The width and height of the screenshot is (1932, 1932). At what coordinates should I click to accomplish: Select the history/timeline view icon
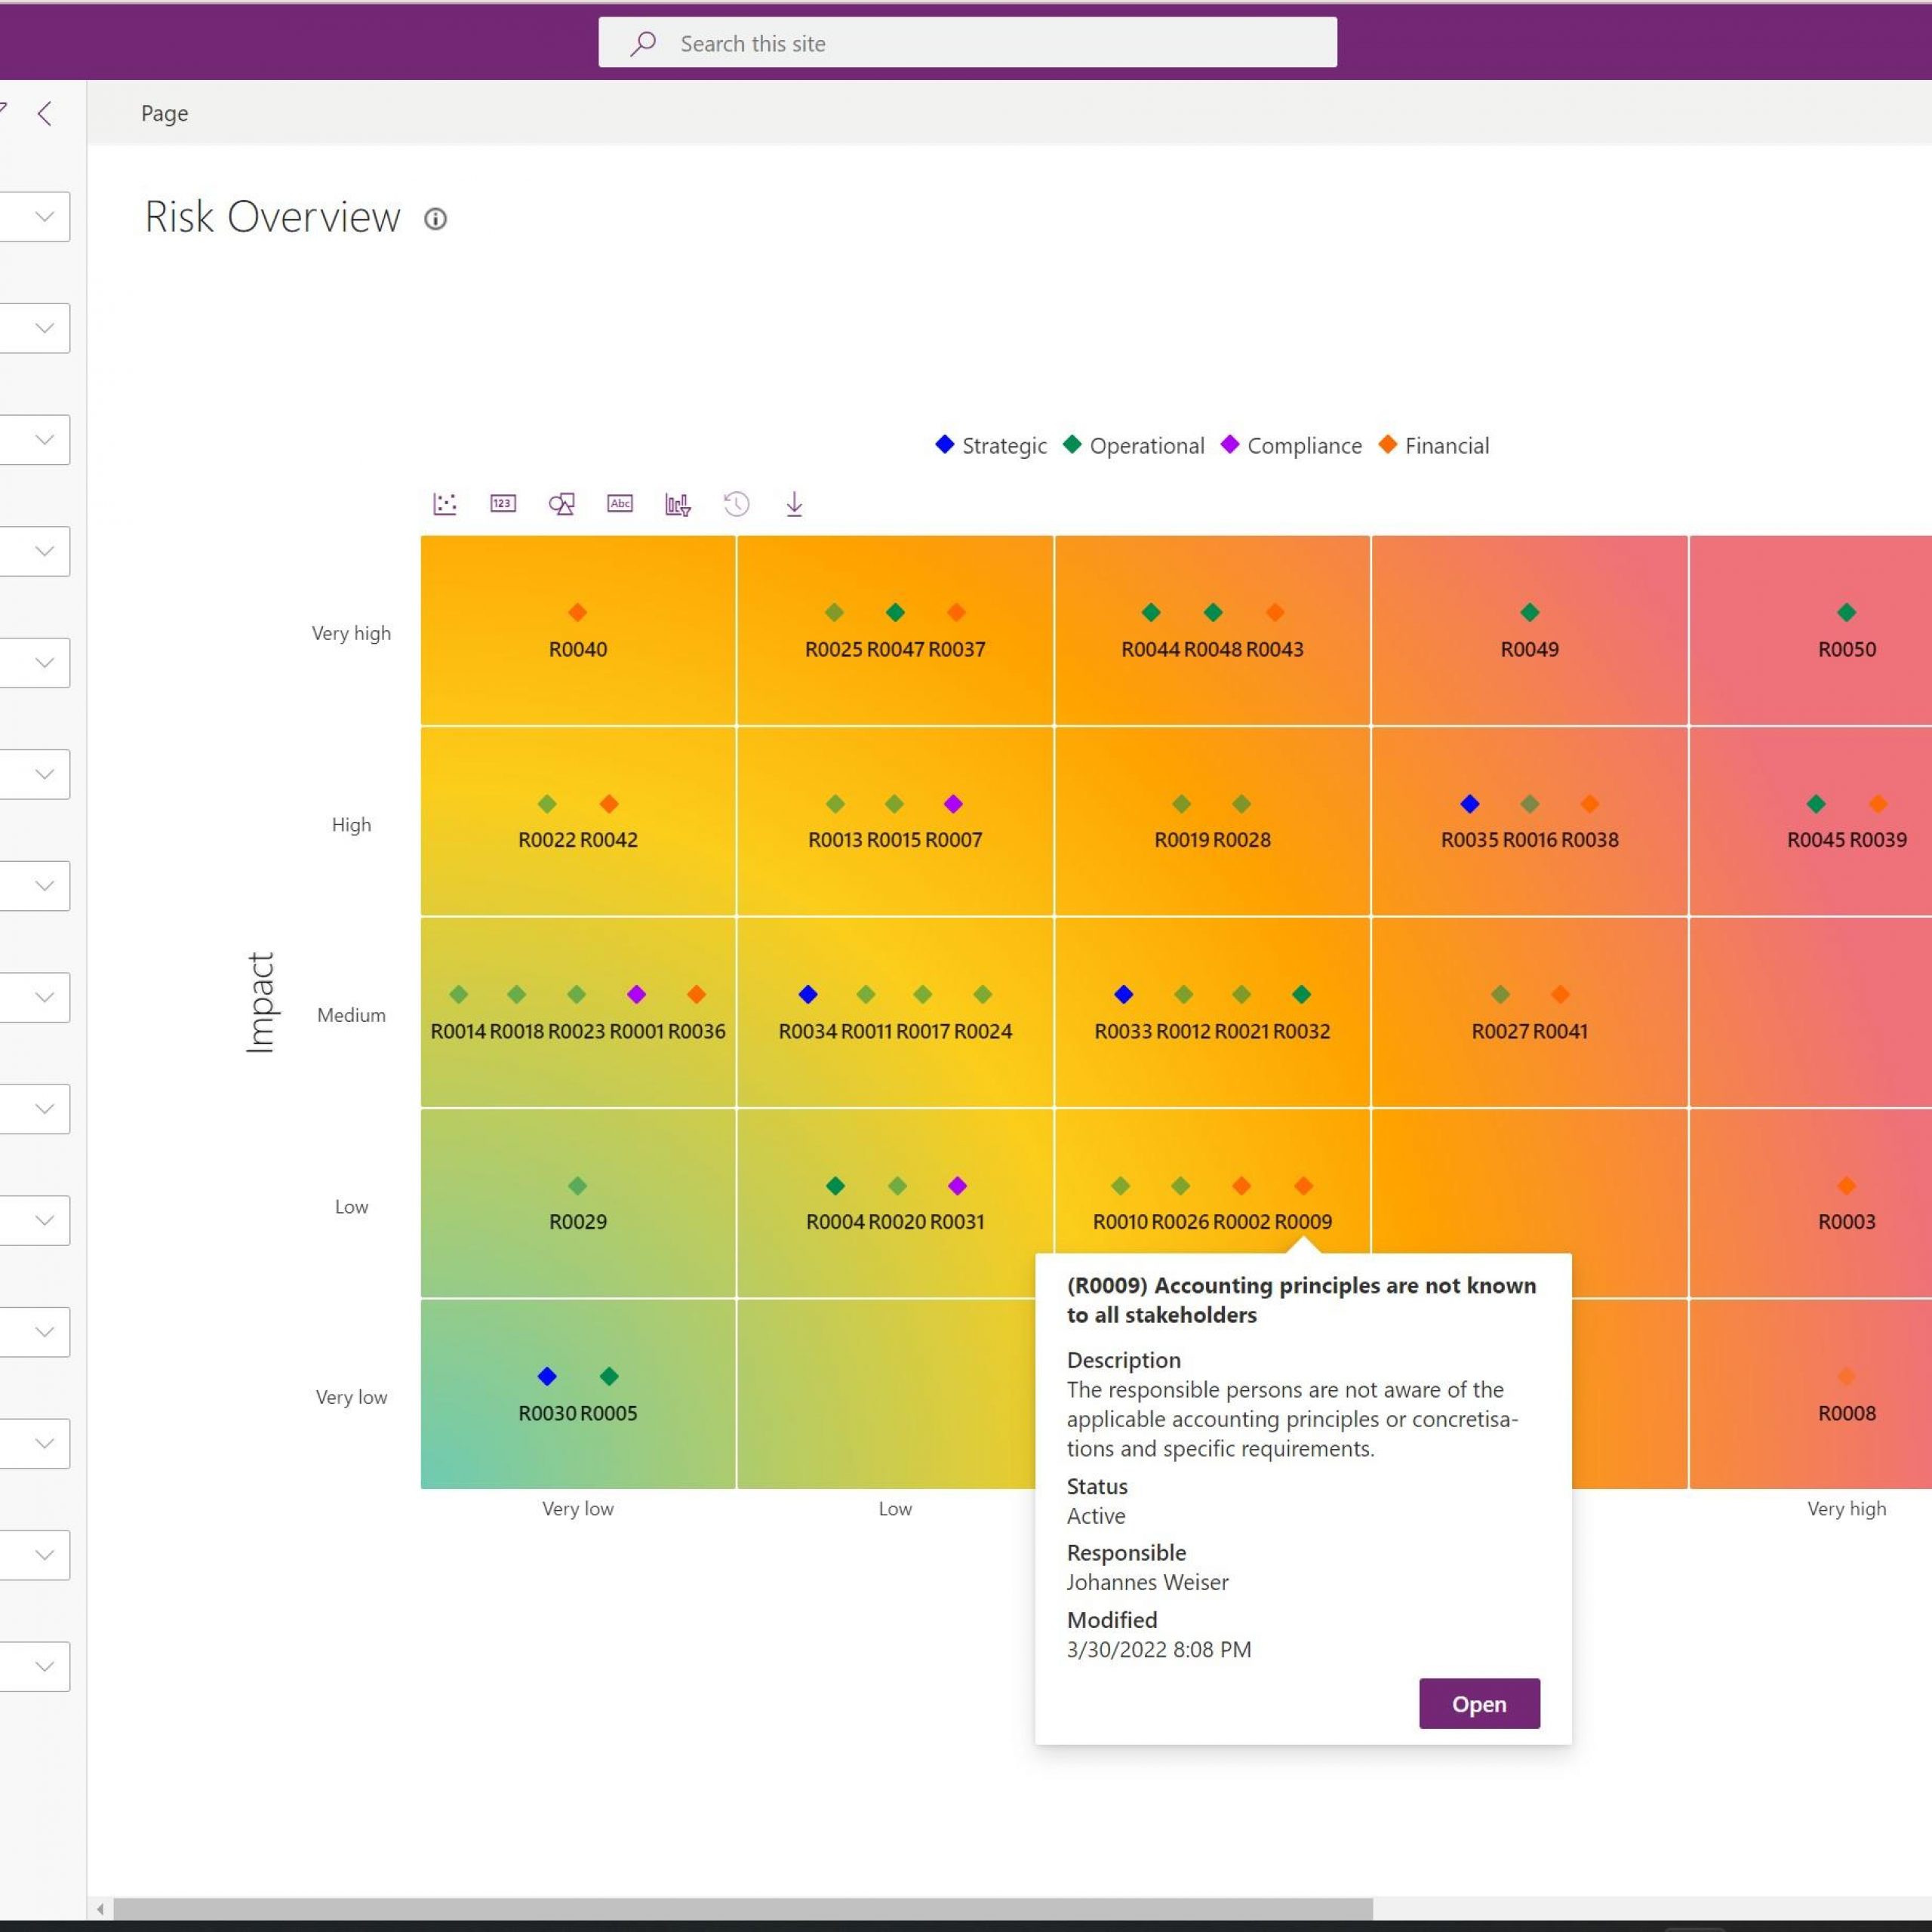point(736,504)
